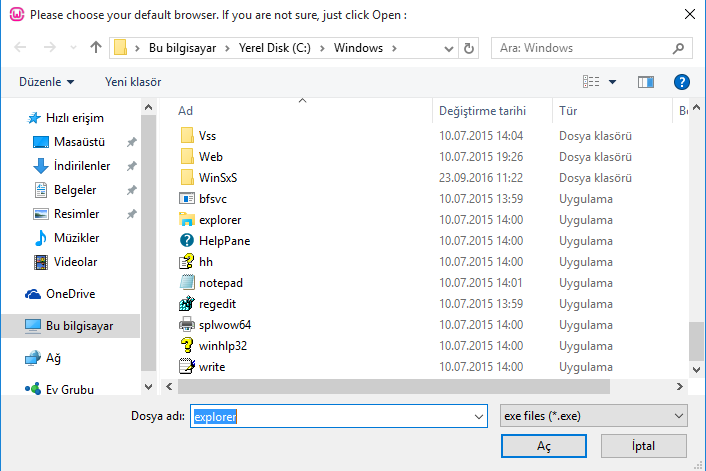Change view using the view icon
Screen dimensions: 706x471
click(591, 82)
